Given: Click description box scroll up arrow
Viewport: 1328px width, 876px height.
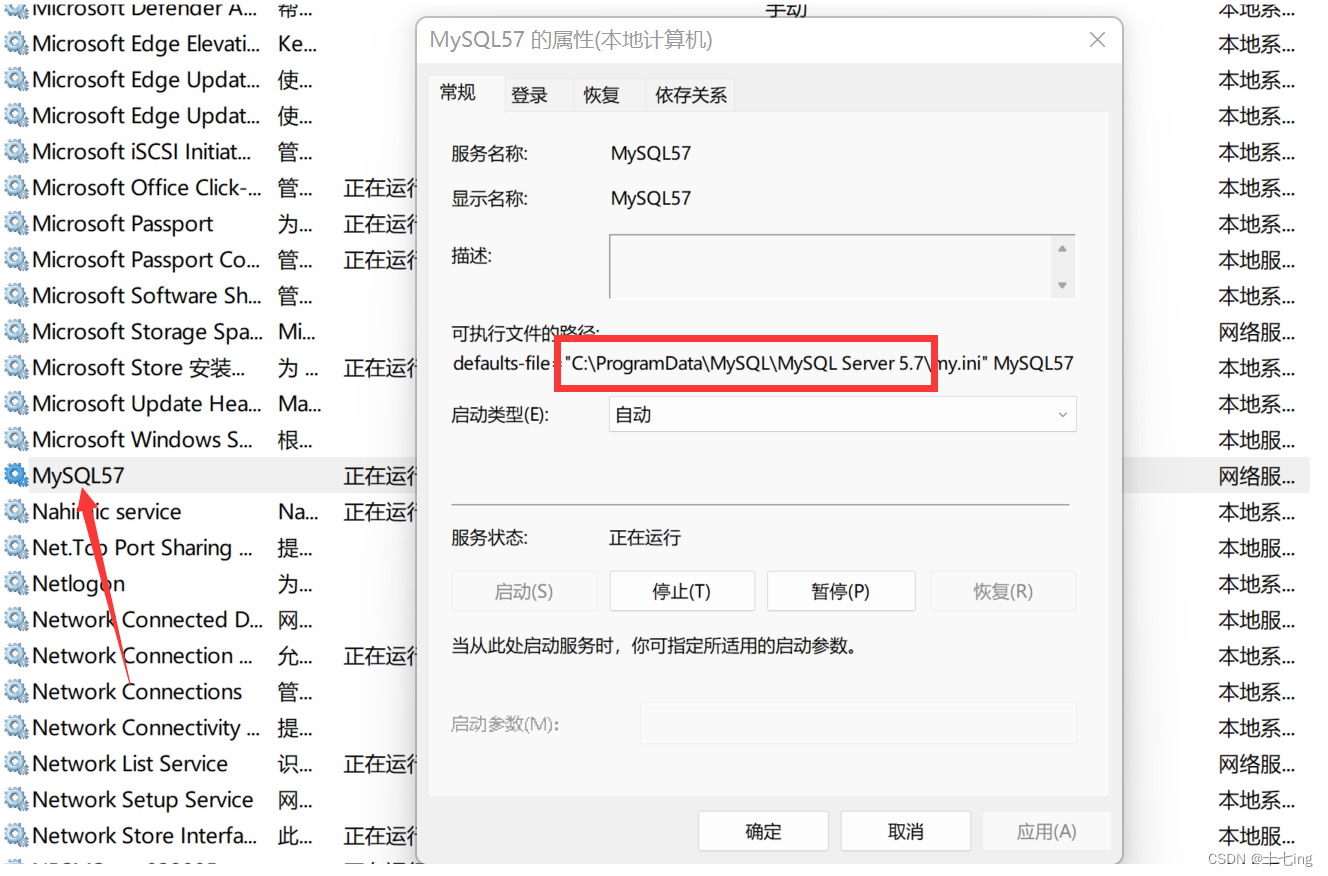Looking at the screenshot, I should pyautogui.click(x=1063, y=248).
